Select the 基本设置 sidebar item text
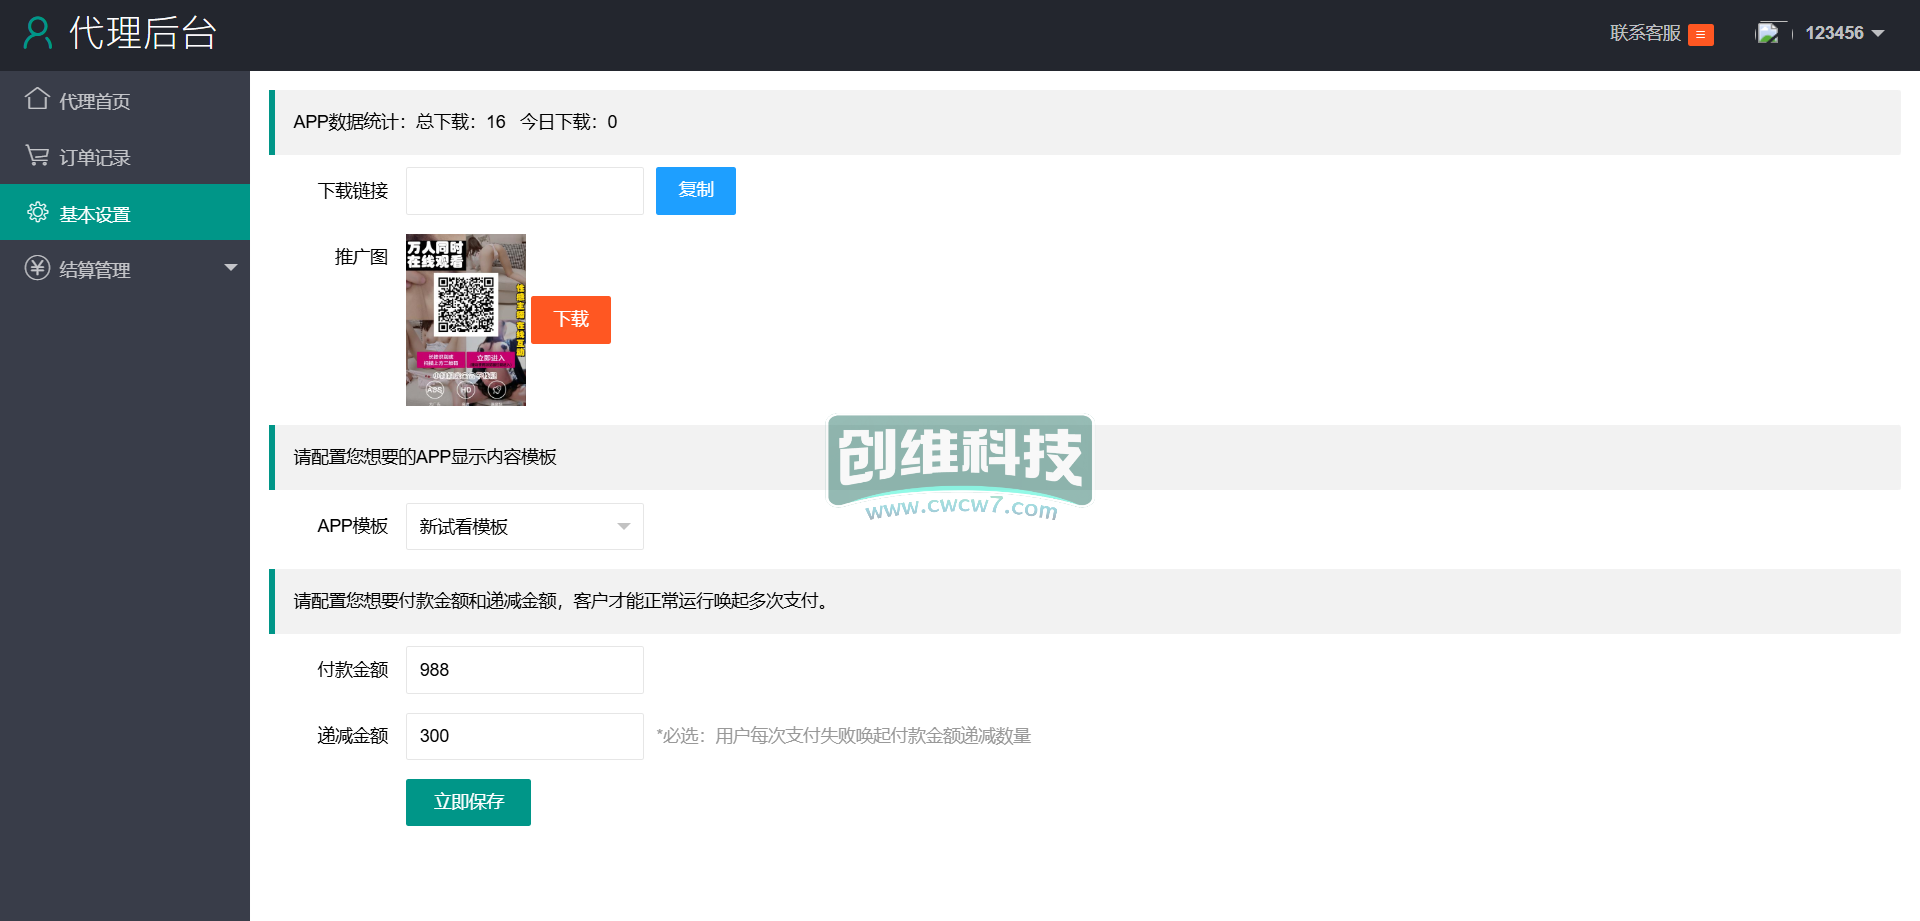 point(95,214)
